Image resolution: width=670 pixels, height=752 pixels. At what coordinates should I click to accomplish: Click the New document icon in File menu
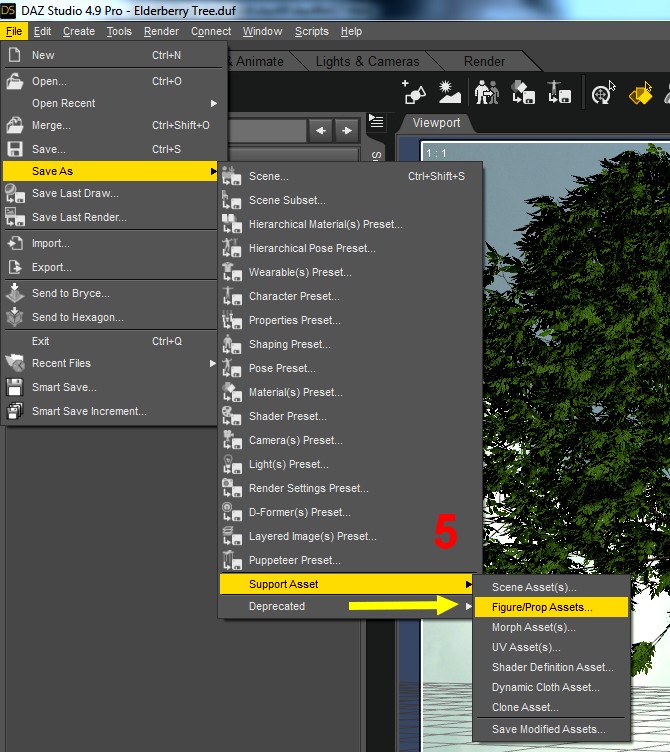[14, 55]
